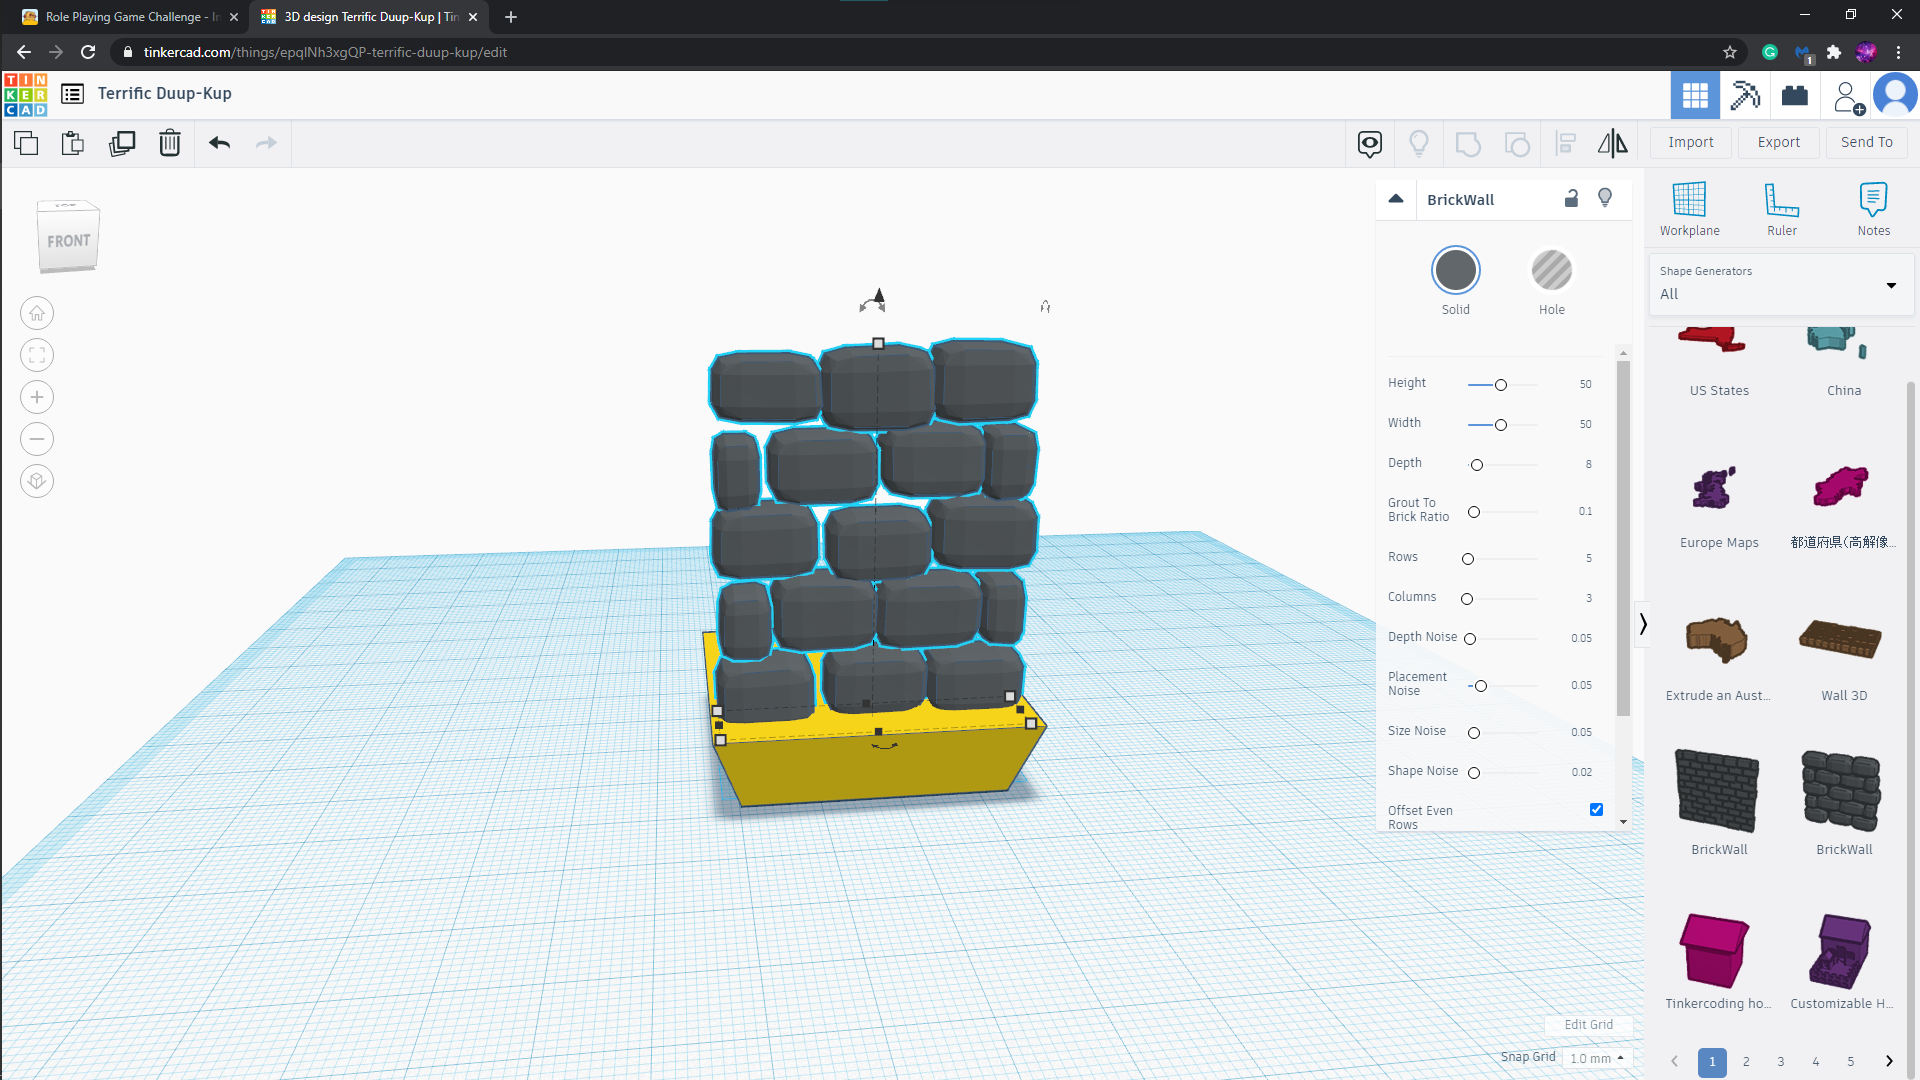Switch to Role Playing Game Challenge tab
Screen dimensions: 1920x1080
[130, 17]
